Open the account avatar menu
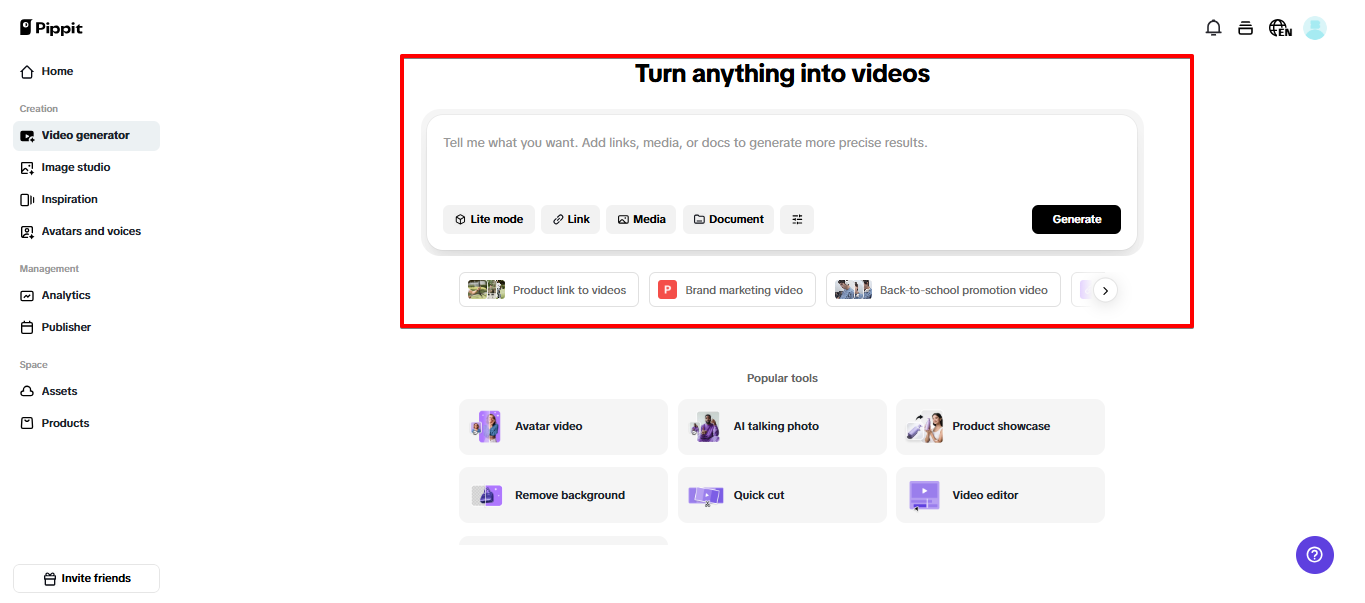Image resolution: width=1365 pixels, height=603 pixels. tap(1314, 27)
